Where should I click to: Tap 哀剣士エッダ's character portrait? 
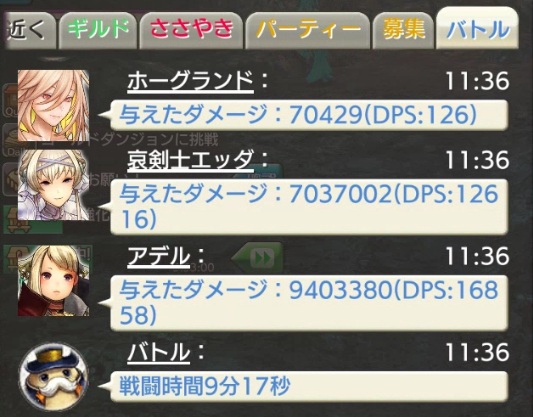[x=53, y=185]
